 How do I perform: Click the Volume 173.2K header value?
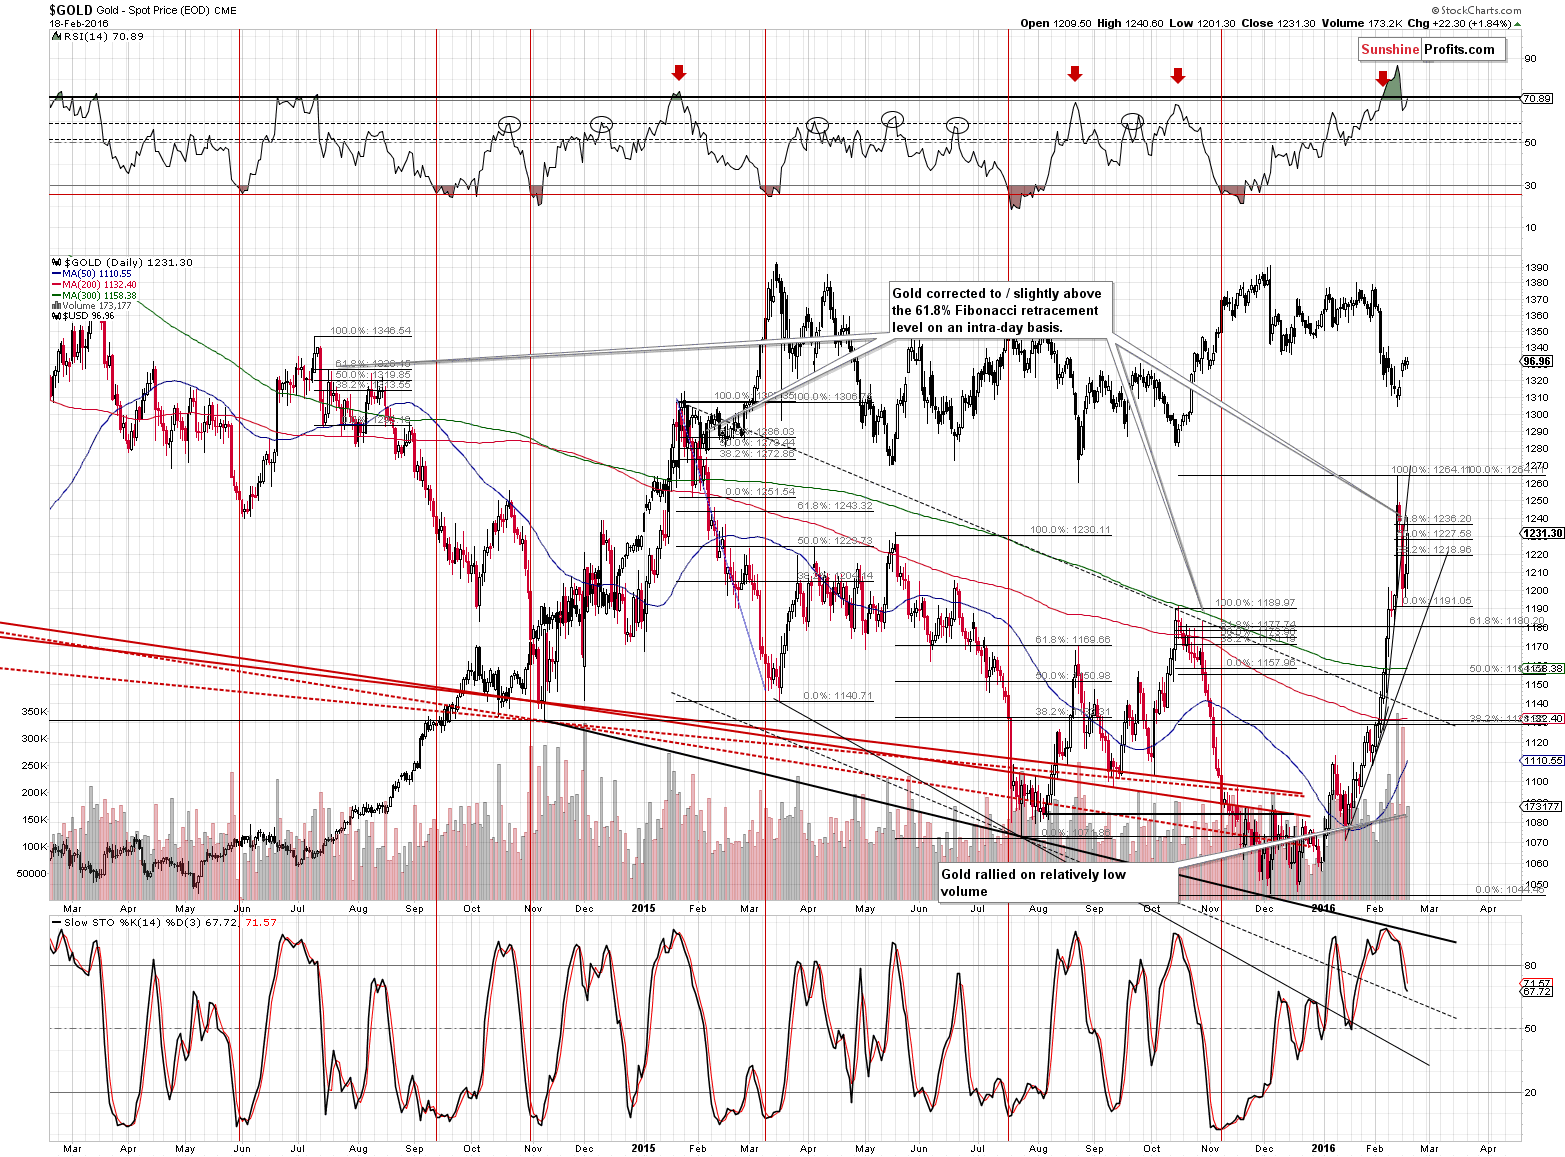pos(1360,23)
